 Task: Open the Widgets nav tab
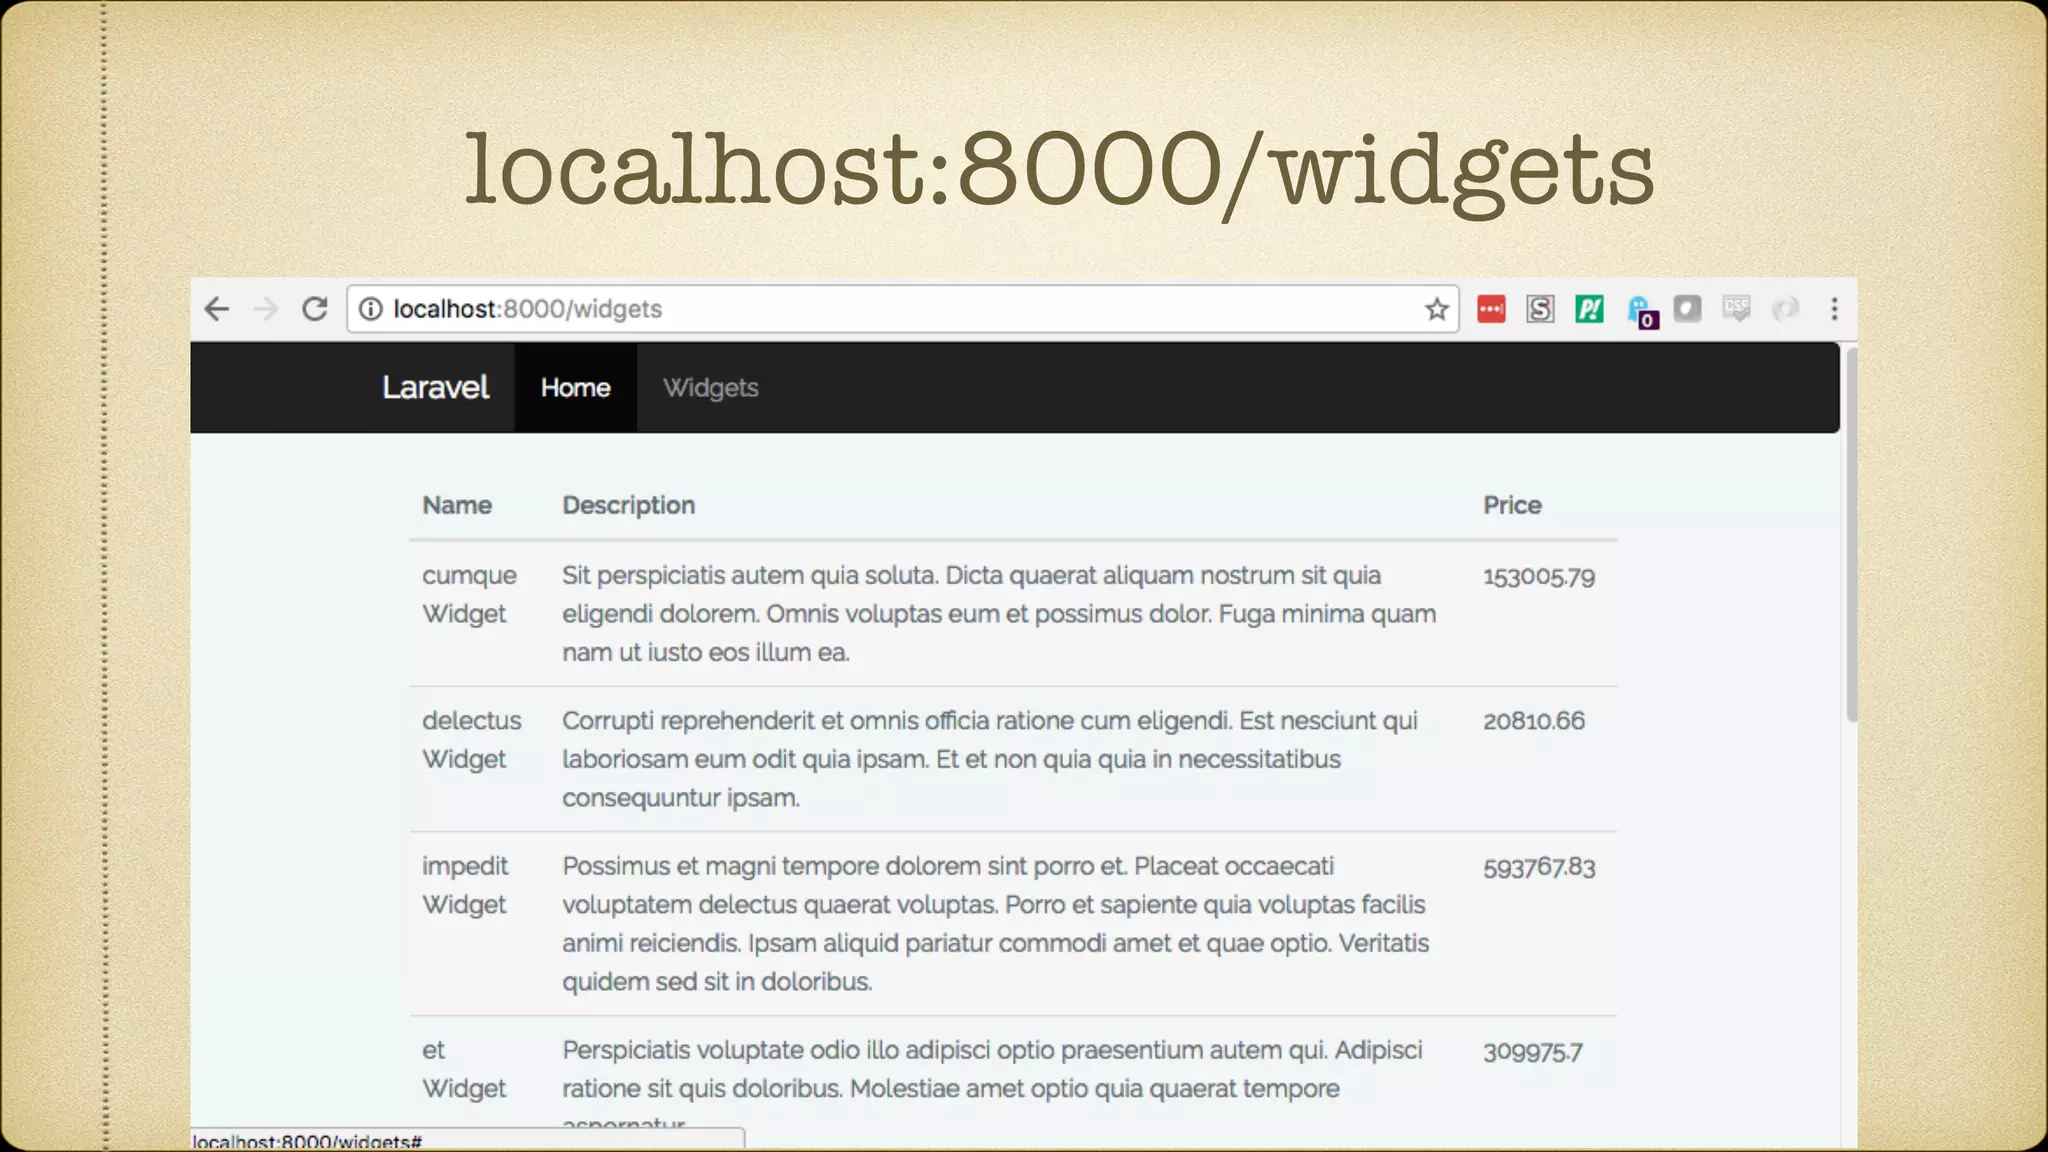(x=710, y=387)
